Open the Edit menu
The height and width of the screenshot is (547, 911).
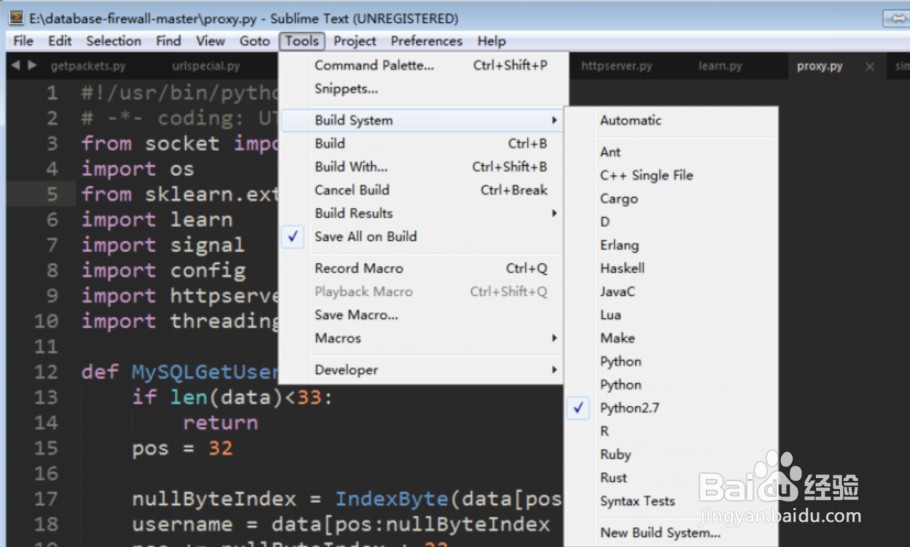click(x=59, y=41)
